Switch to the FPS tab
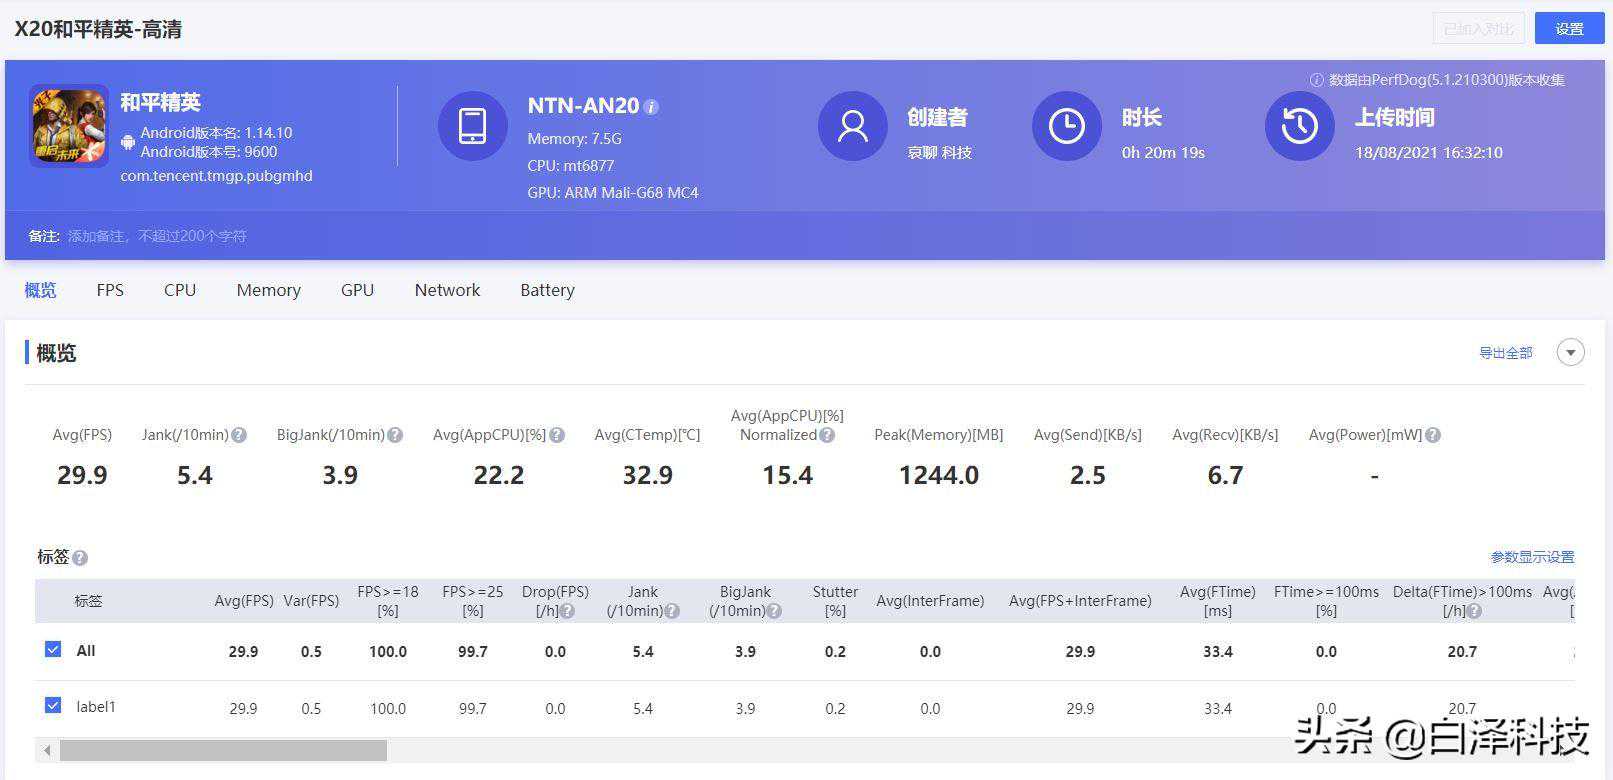 (110, 290)
